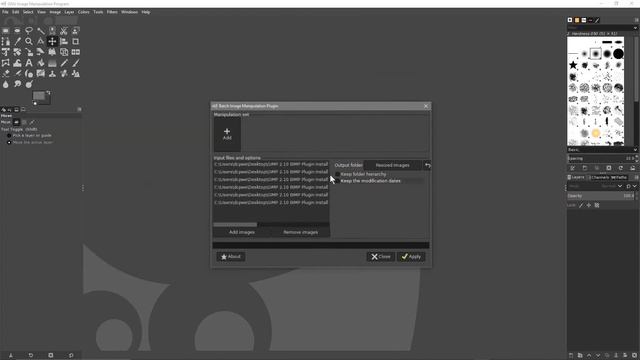The image size is (640, 360).
Task: Select the Color Picker tool
Action: [17, 41]
